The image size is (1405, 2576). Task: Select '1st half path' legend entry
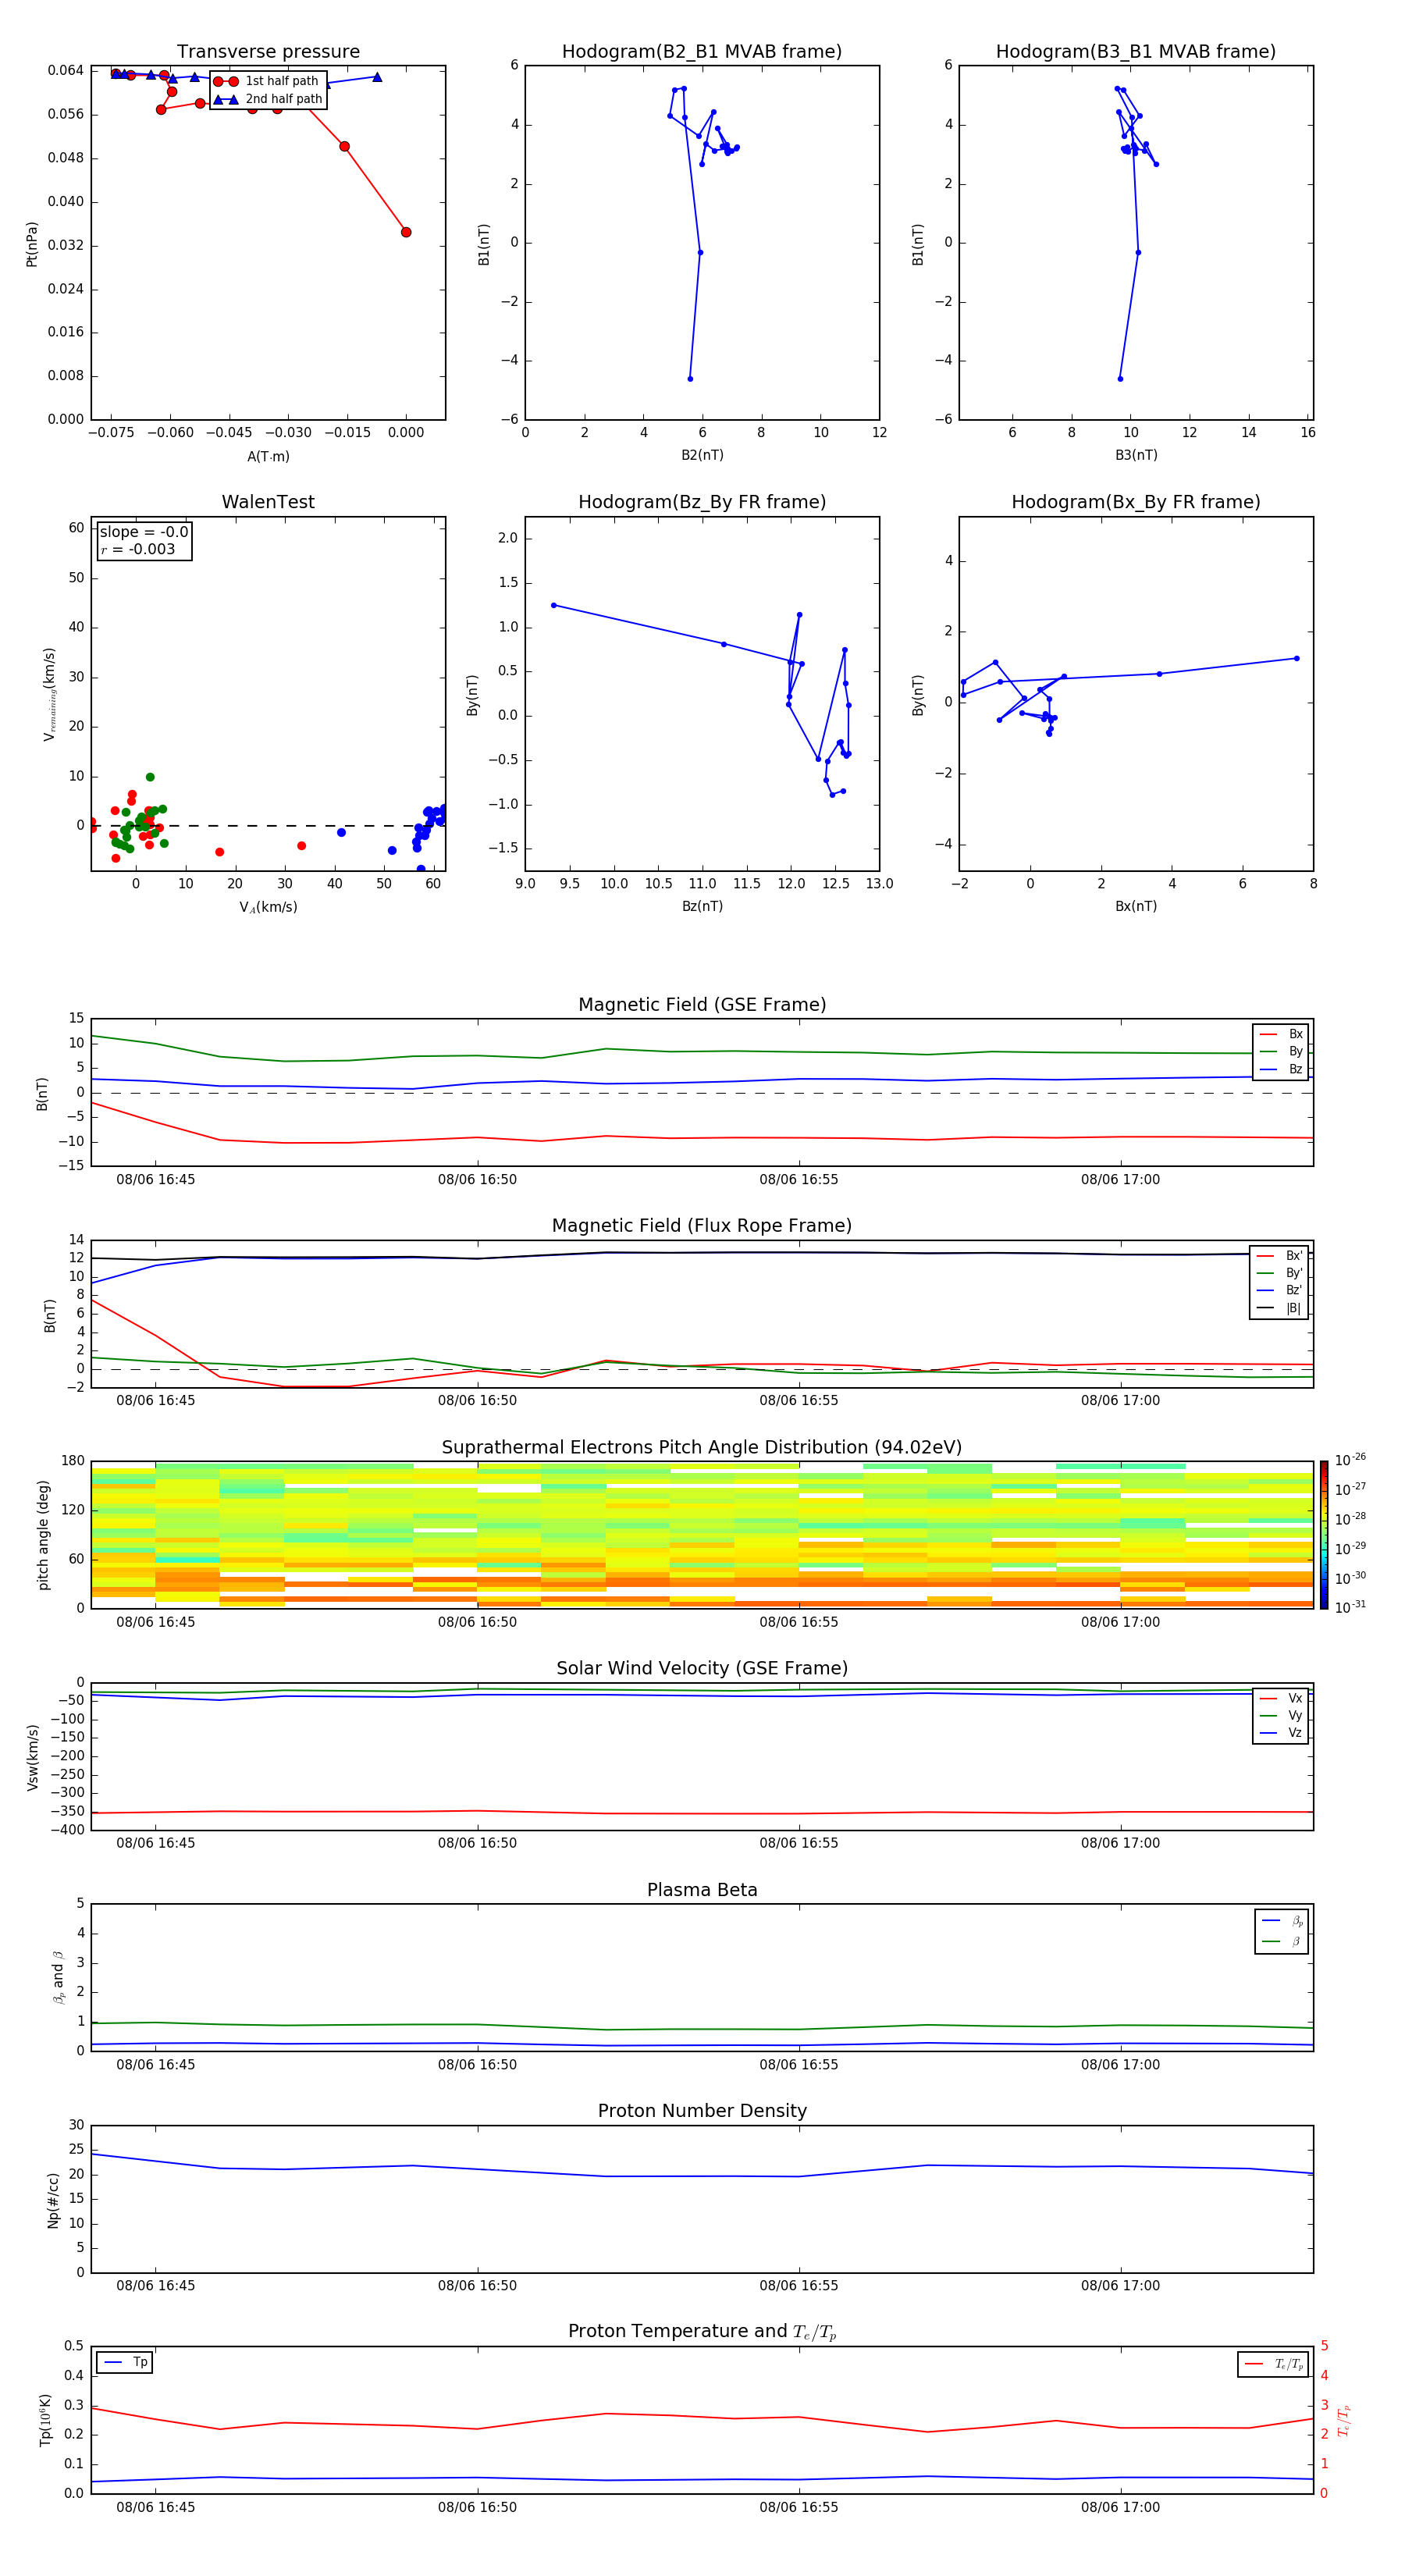[267, 81]
